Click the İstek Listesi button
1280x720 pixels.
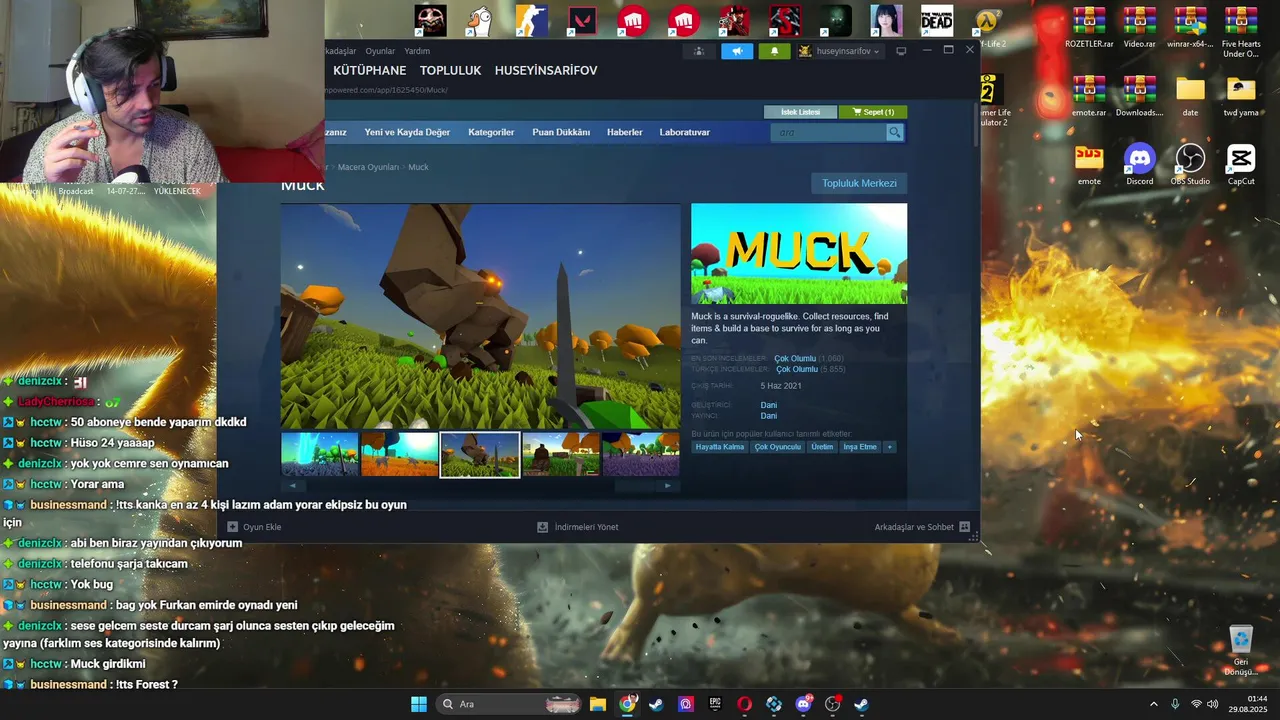coord(800,112)
